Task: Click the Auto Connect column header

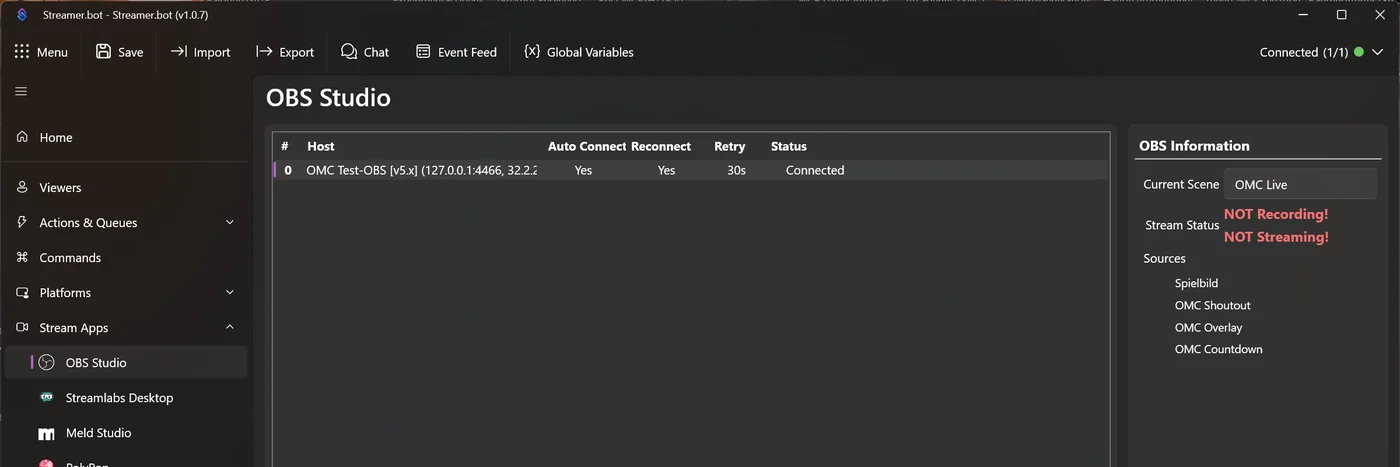Action: (x=587, y=146)
